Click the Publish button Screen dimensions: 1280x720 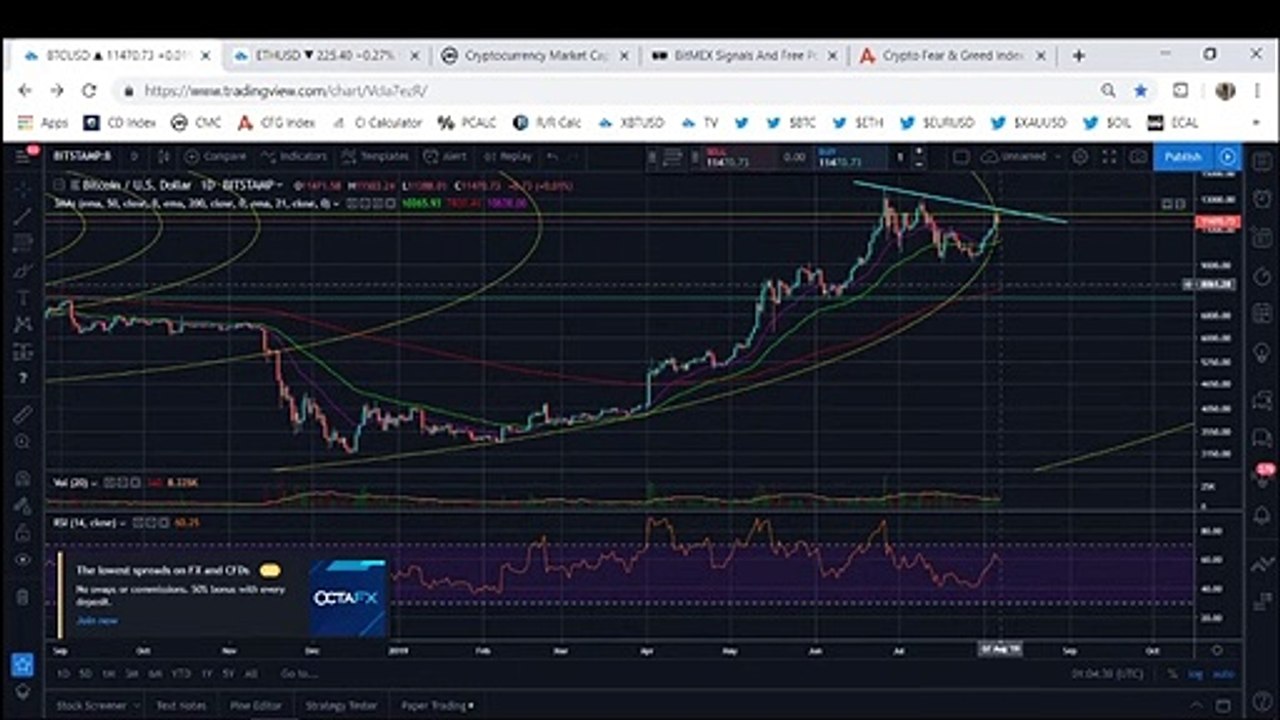(x=1183, y=157)
